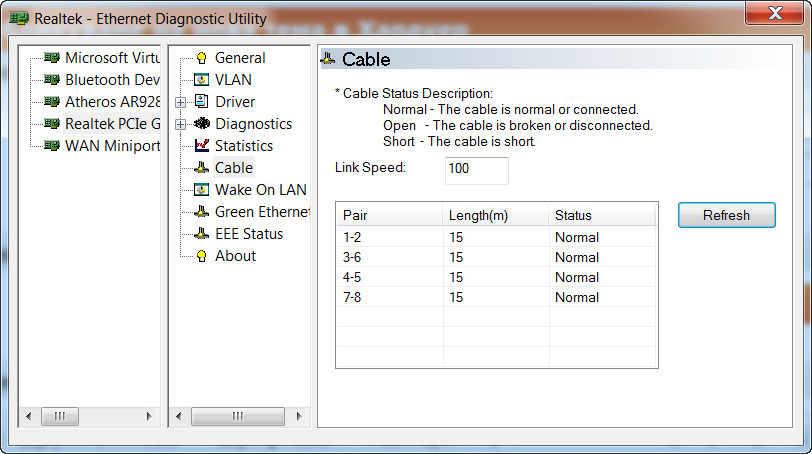Select the pair 1-2 row
This screenshot has width=812, height=454.
pos(496,237)
